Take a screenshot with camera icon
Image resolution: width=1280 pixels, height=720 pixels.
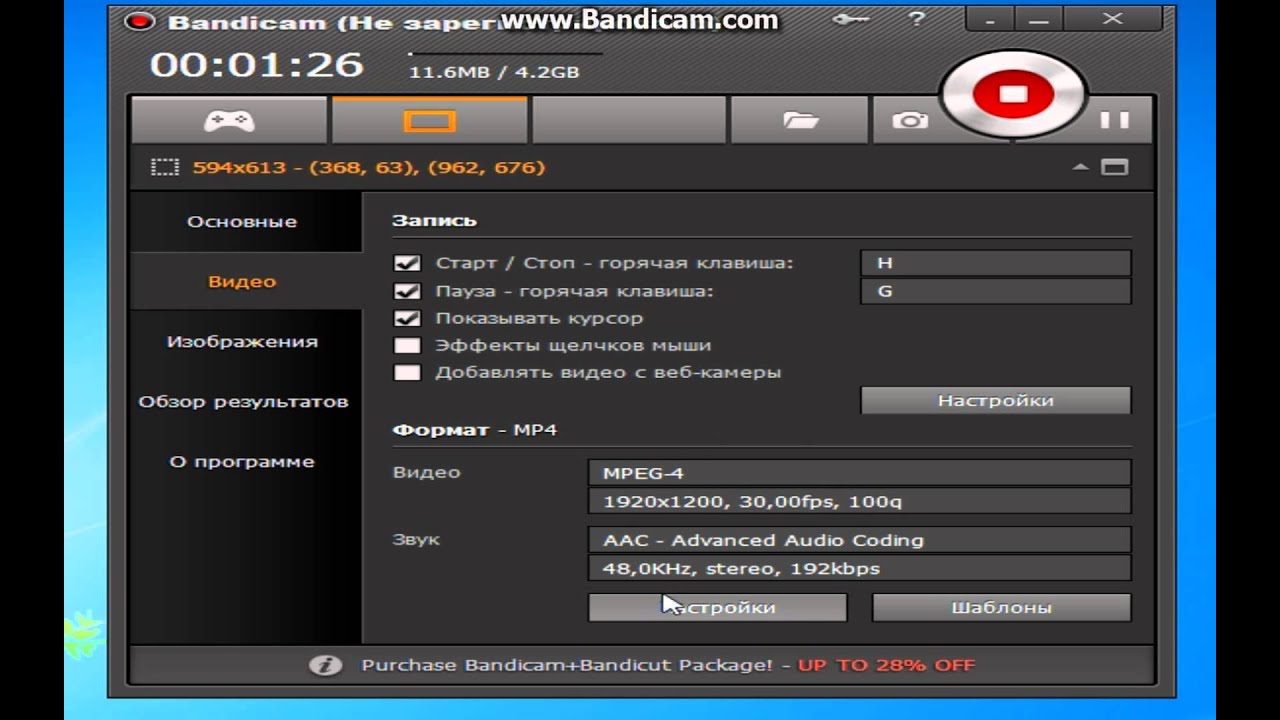[x=910, y=121]
